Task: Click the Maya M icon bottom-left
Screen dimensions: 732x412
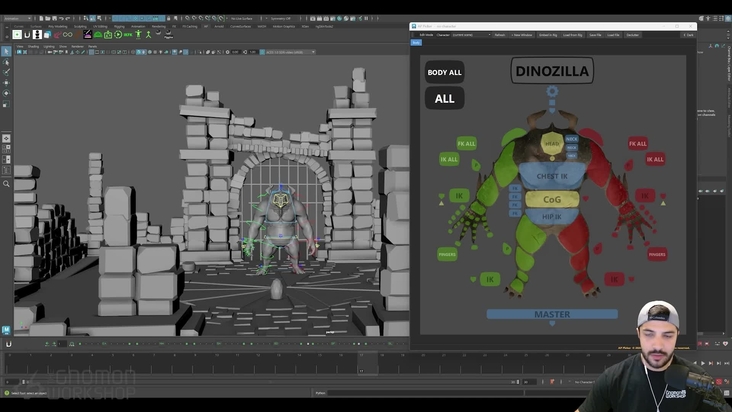Action: click(6, 330)
